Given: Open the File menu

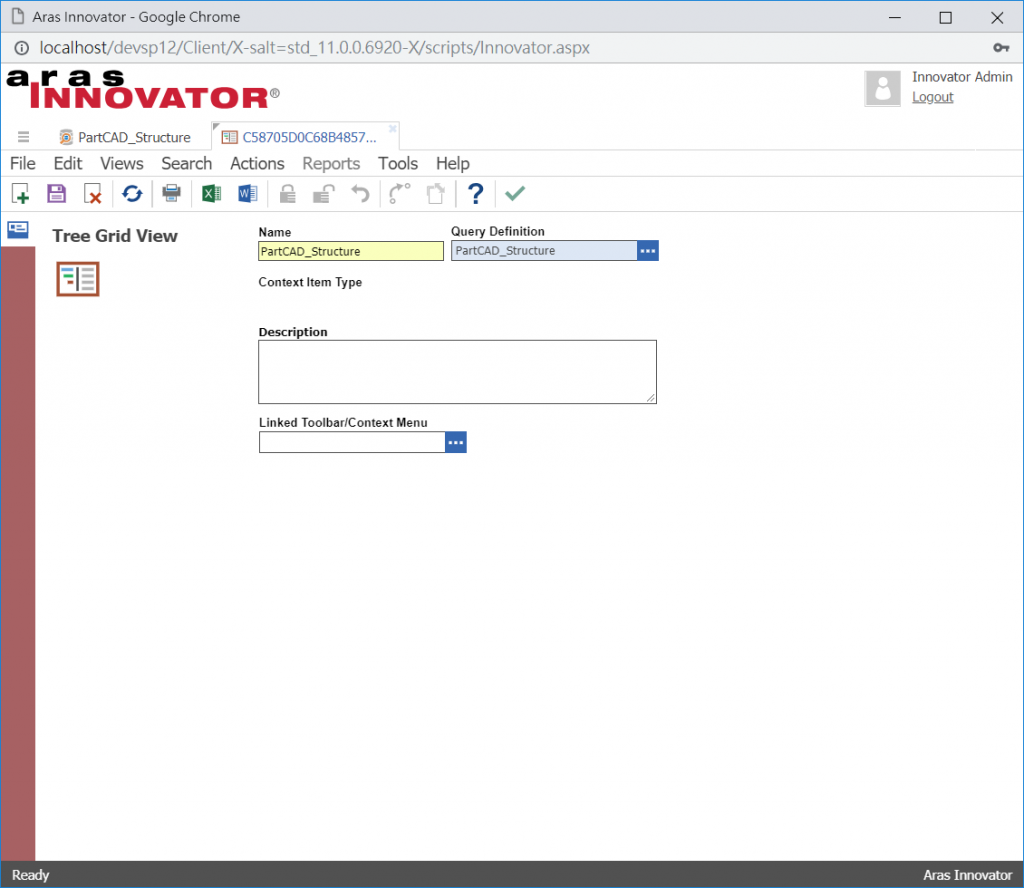Looking at the screenshot, I should point(23,163).
